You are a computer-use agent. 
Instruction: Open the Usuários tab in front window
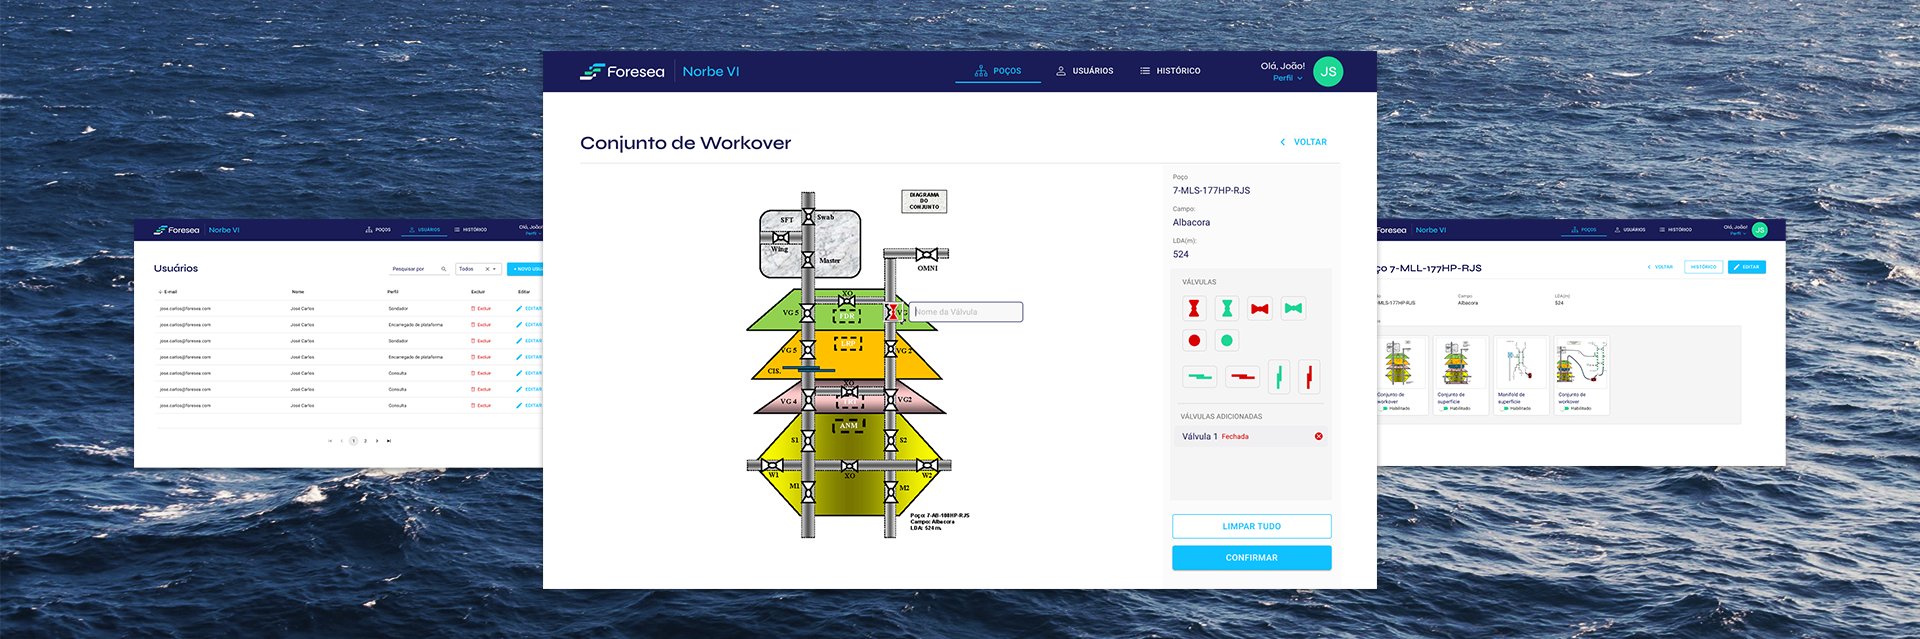point(1085,71)
